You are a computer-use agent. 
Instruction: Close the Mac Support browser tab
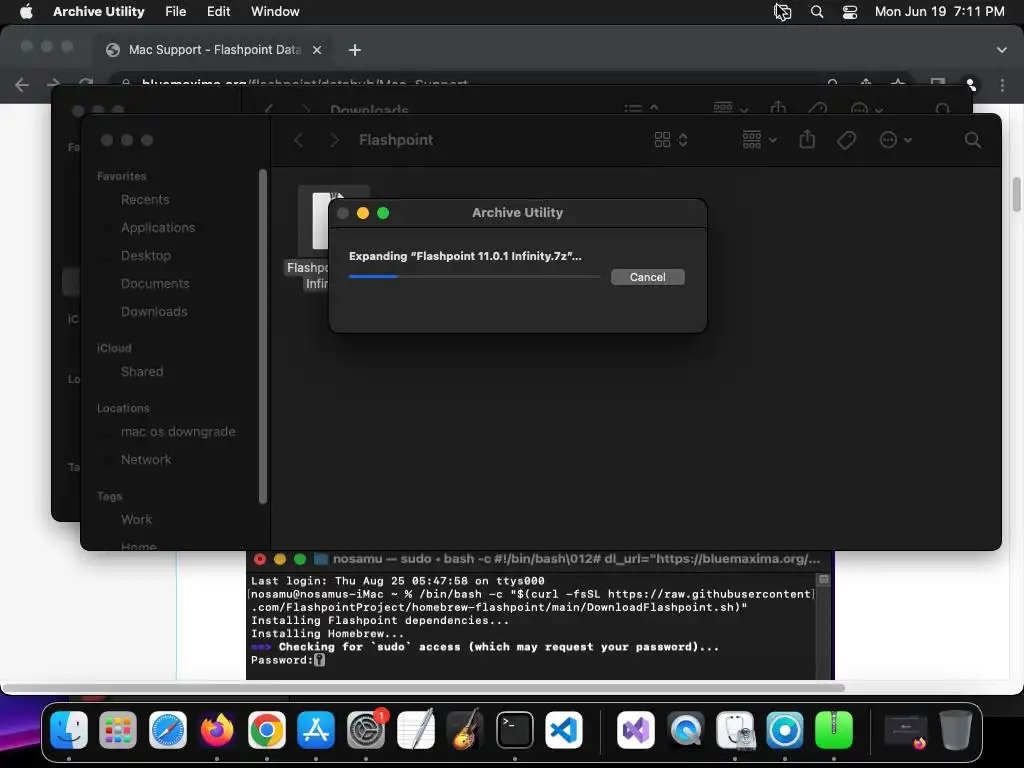(x=317, y=50)
